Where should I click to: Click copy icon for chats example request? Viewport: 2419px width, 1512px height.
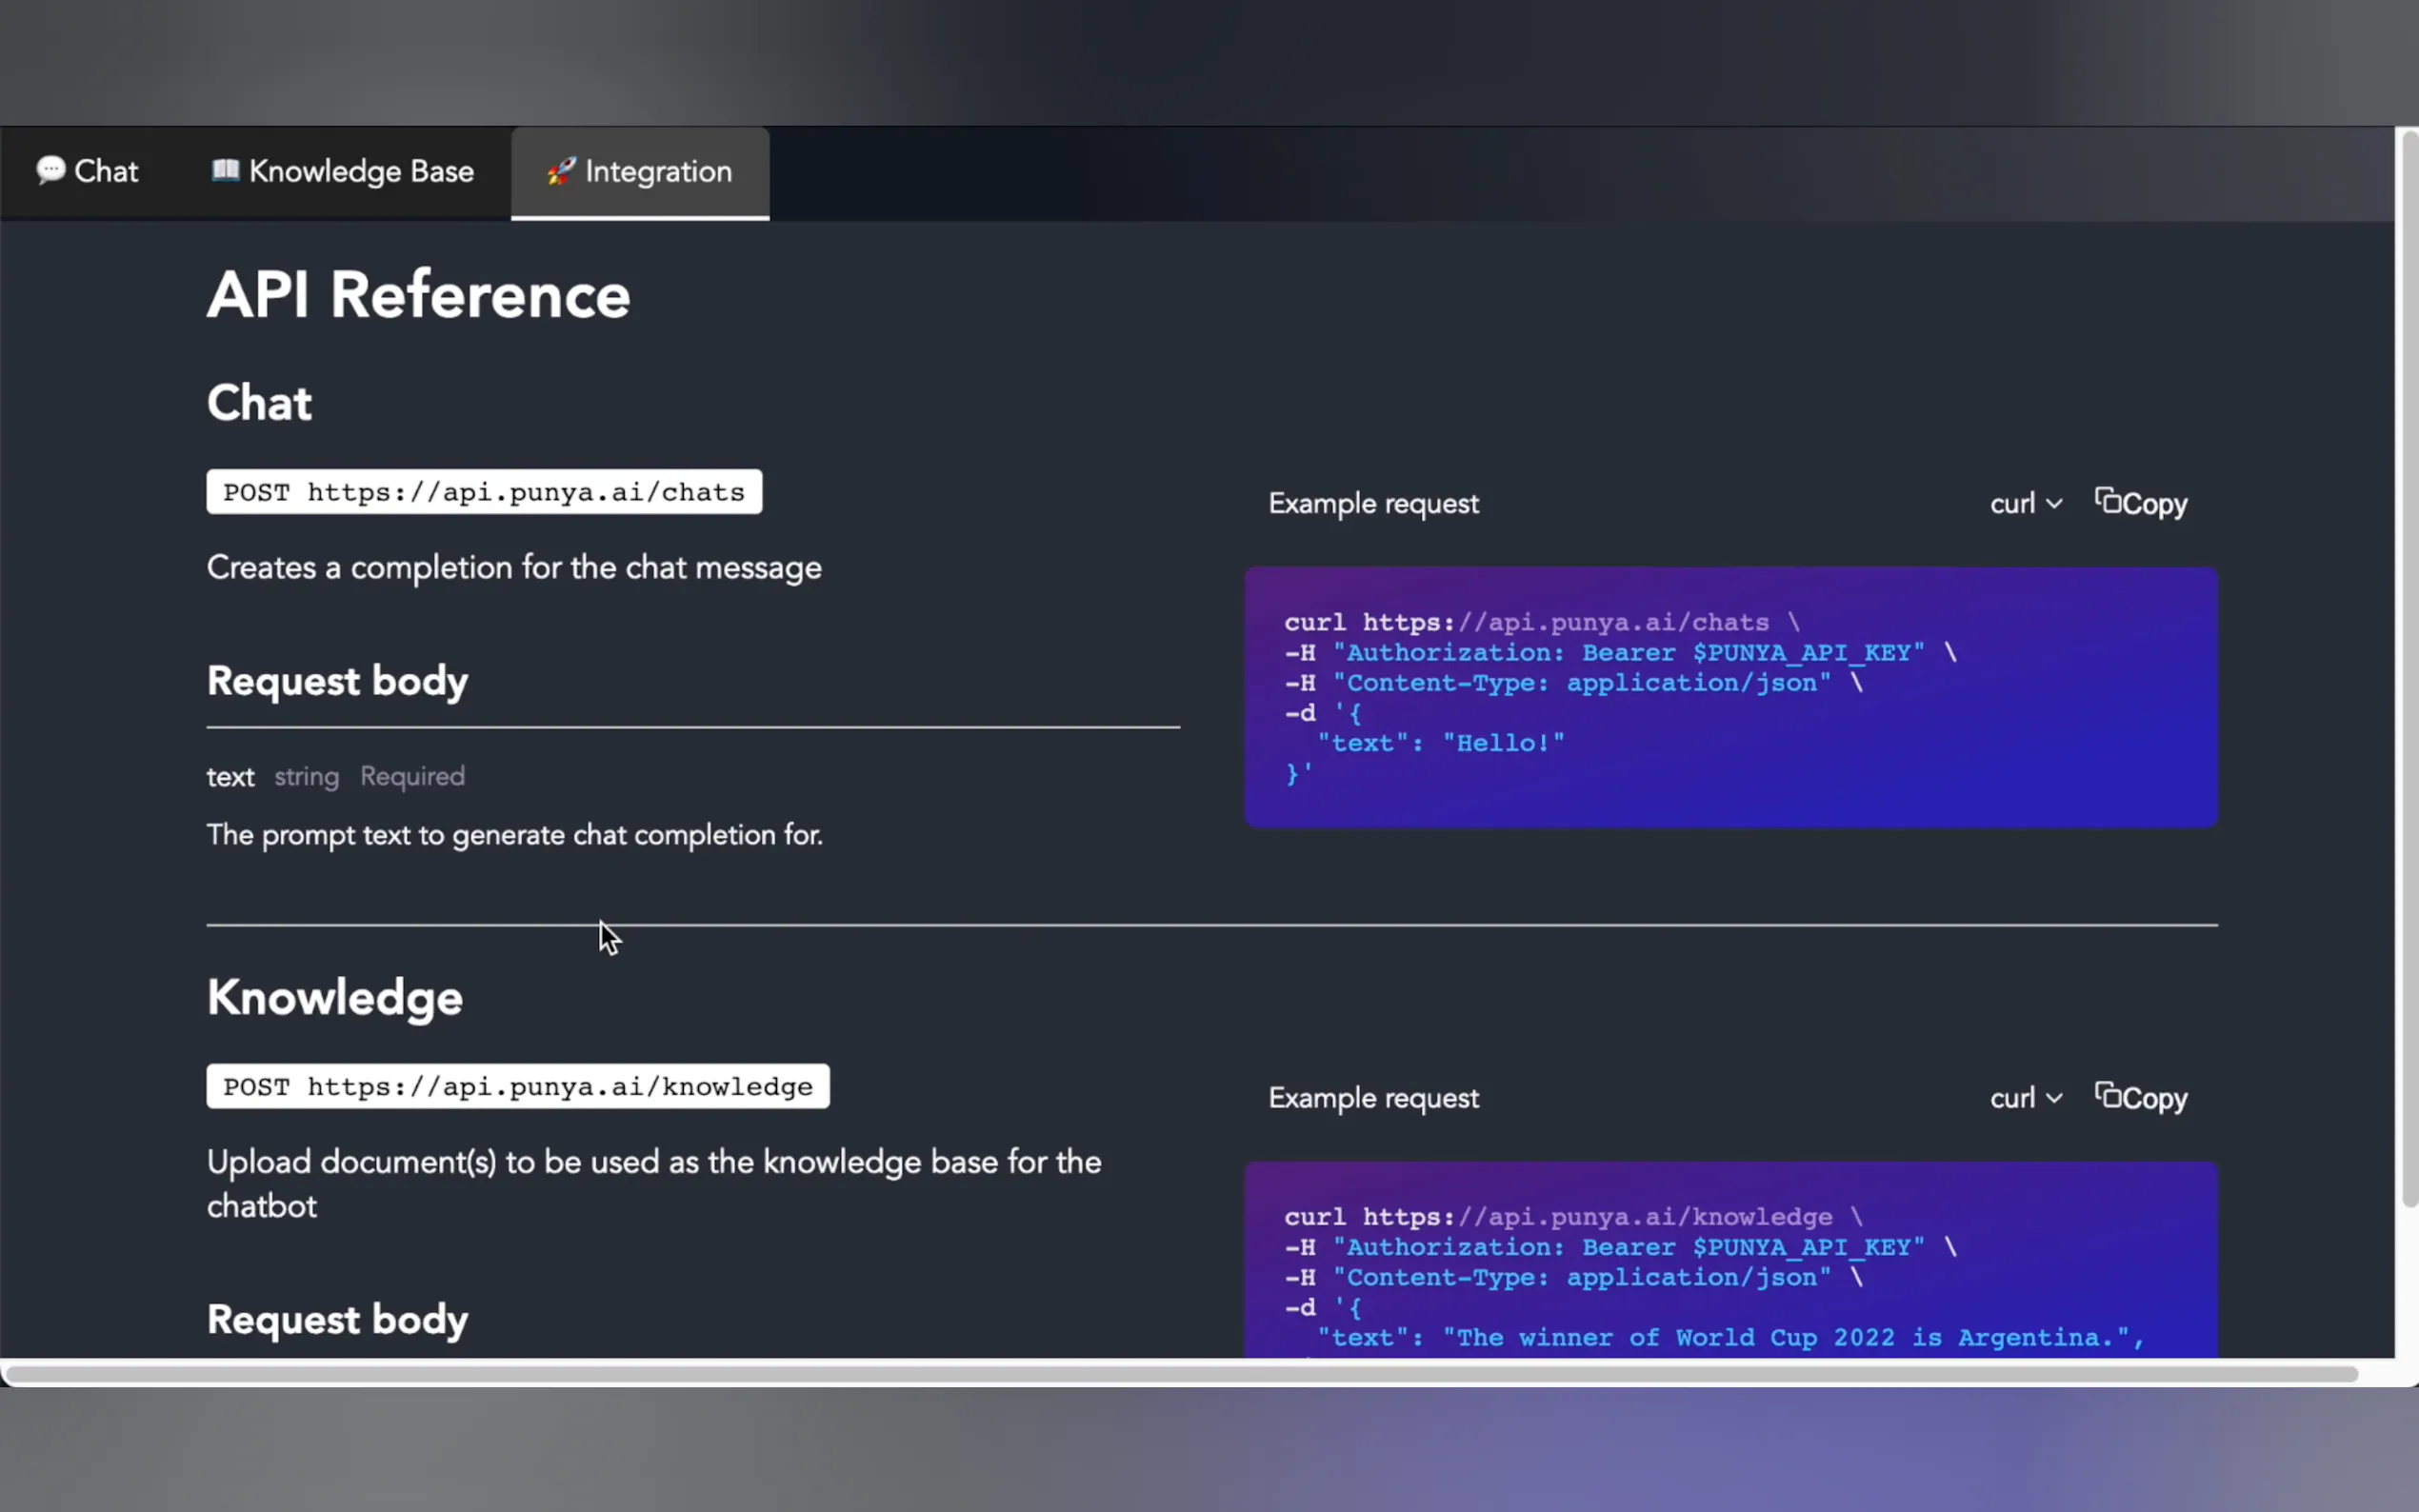point(2108,500)
